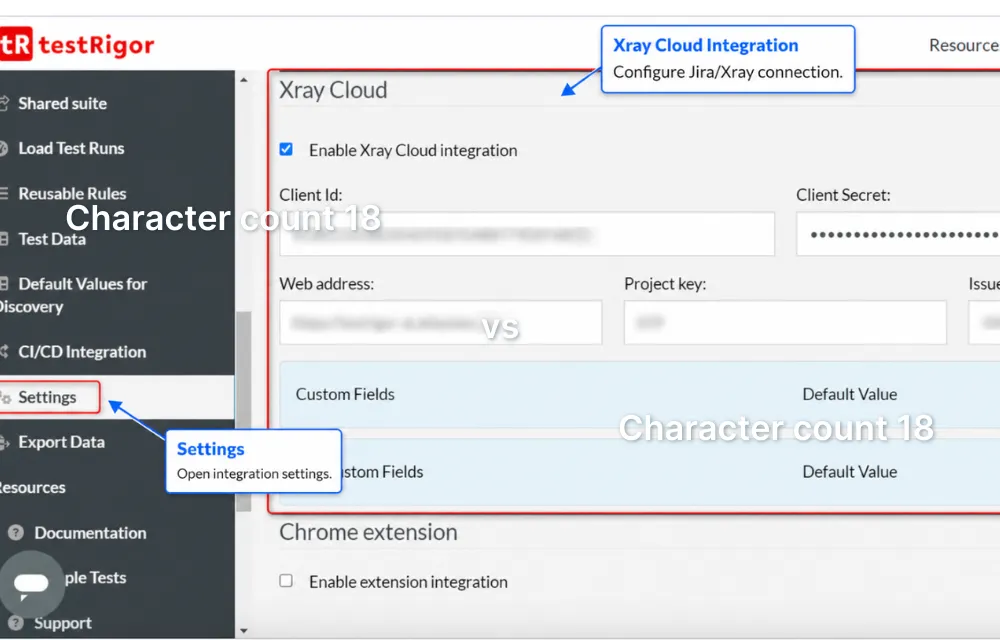The width and height of the screenshot is (1000, 640).
Task: Open the Documentation link
Action: coord(90,533)
